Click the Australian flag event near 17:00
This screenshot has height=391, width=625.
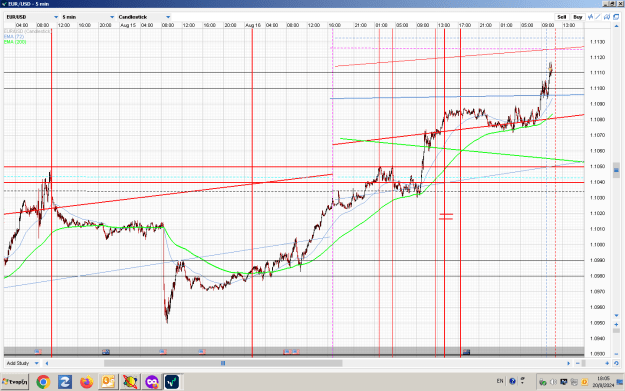pyautogui.click(x=466, y=352)
